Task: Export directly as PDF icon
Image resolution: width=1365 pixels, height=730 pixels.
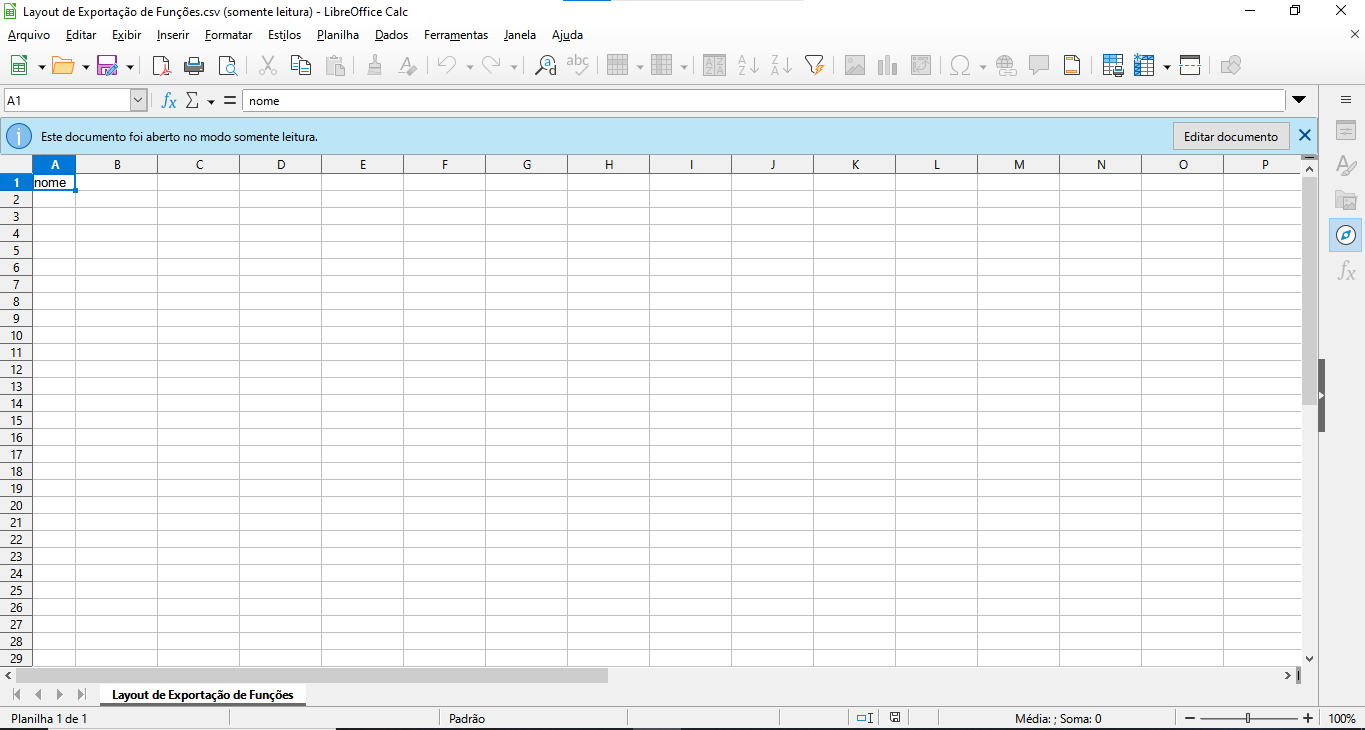Action: click(161, 66)
